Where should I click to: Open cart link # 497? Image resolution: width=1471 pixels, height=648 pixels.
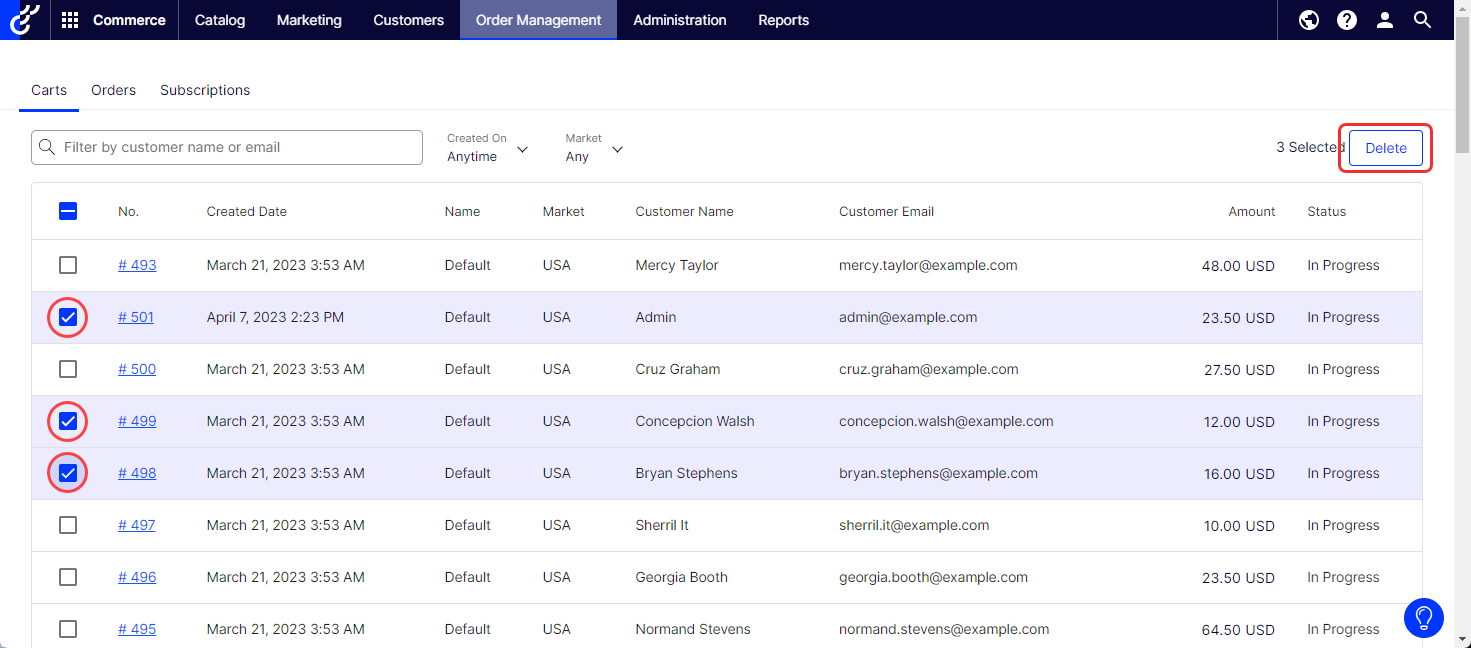(x=137, y=525)
